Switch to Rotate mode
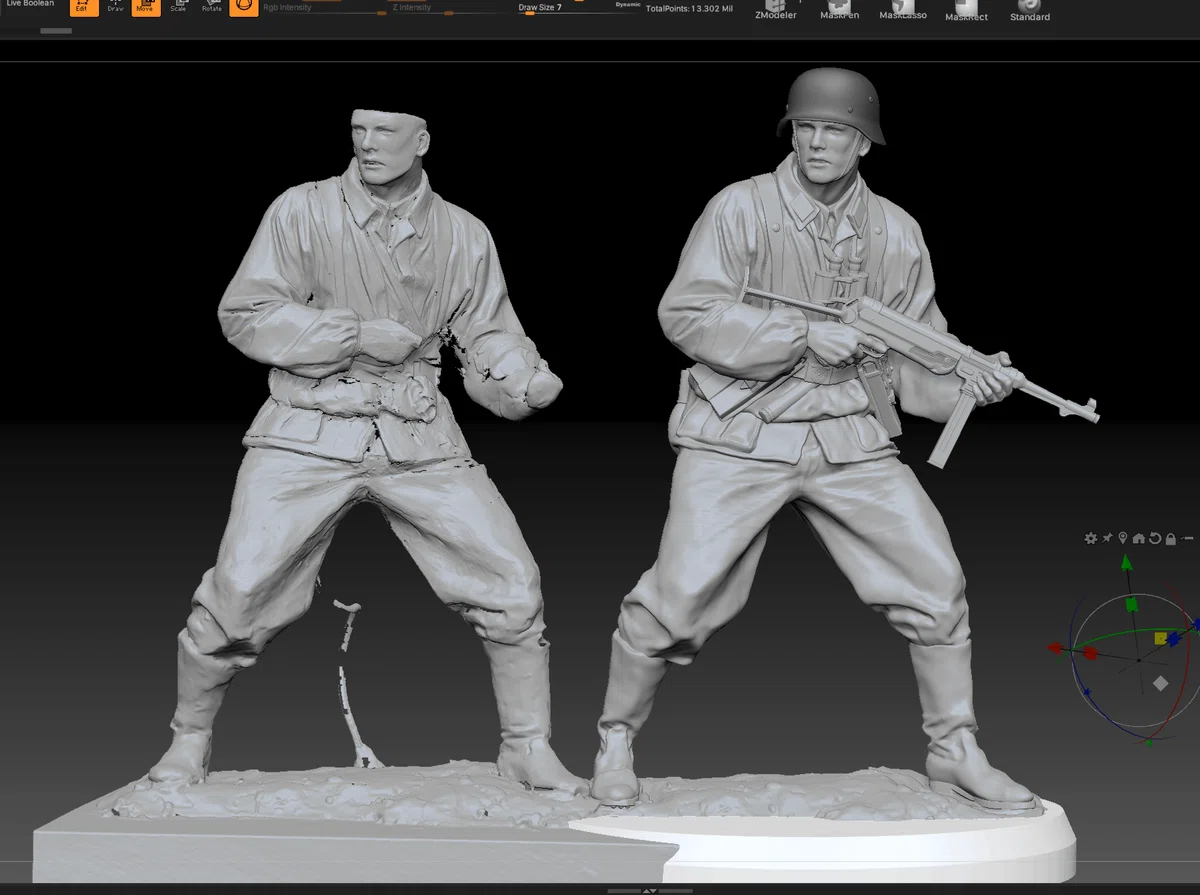The image size is (1200, 895). (212, 7)
